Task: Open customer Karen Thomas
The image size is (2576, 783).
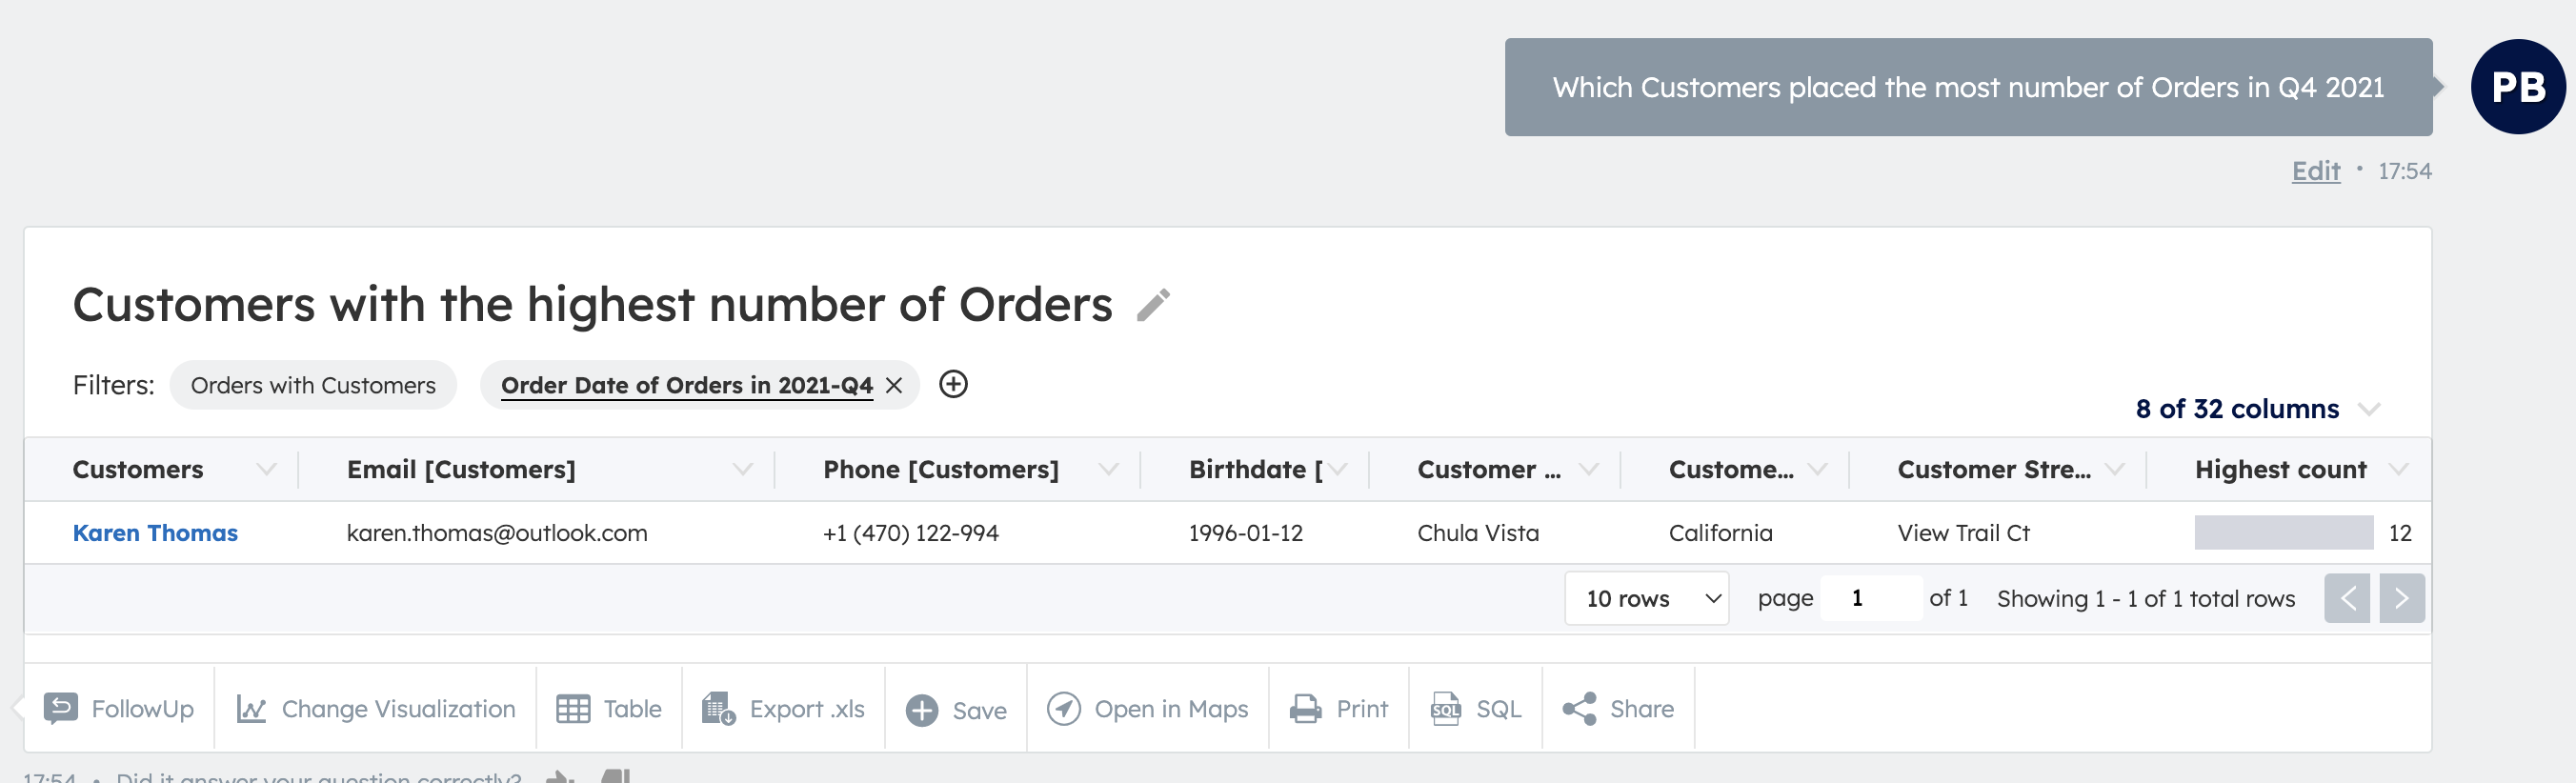Action: (x=155, y=532)
